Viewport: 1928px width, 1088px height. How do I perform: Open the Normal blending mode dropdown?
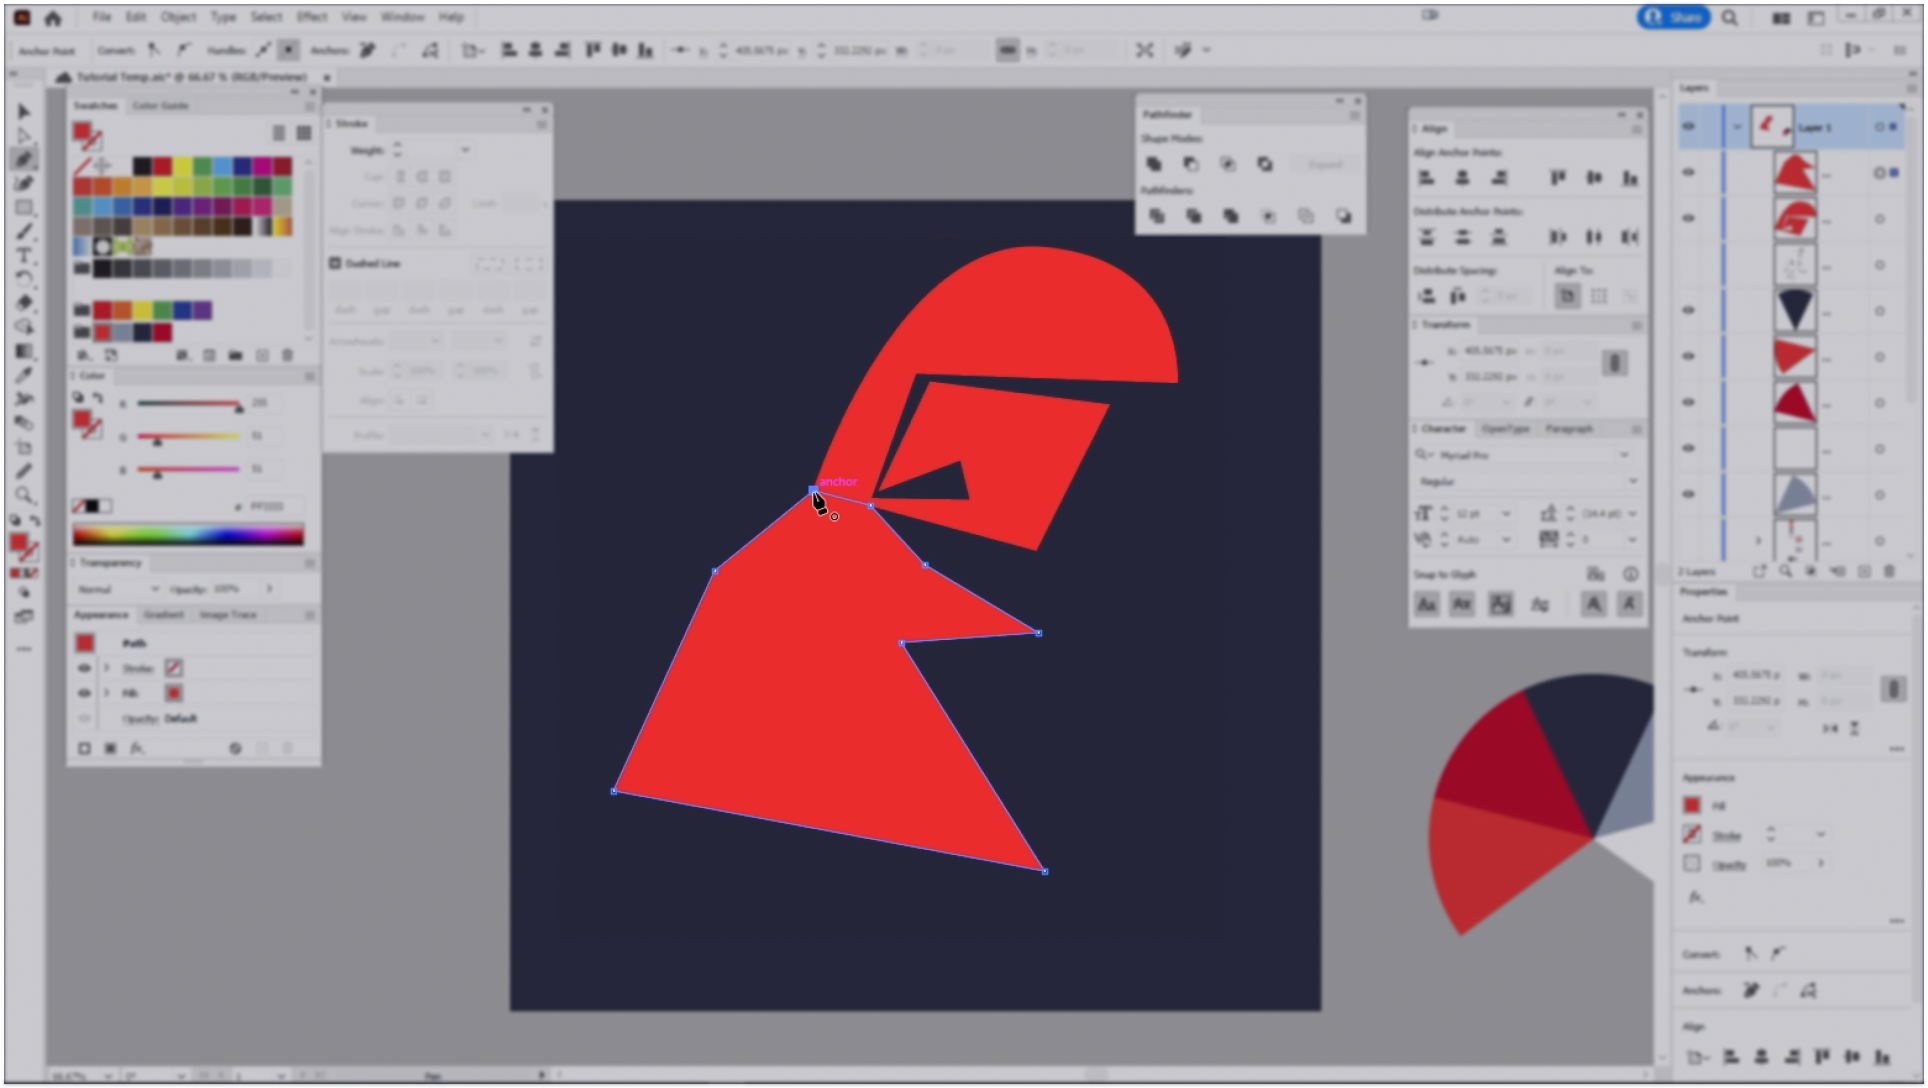pyautogui.click(x=117, y=589)
